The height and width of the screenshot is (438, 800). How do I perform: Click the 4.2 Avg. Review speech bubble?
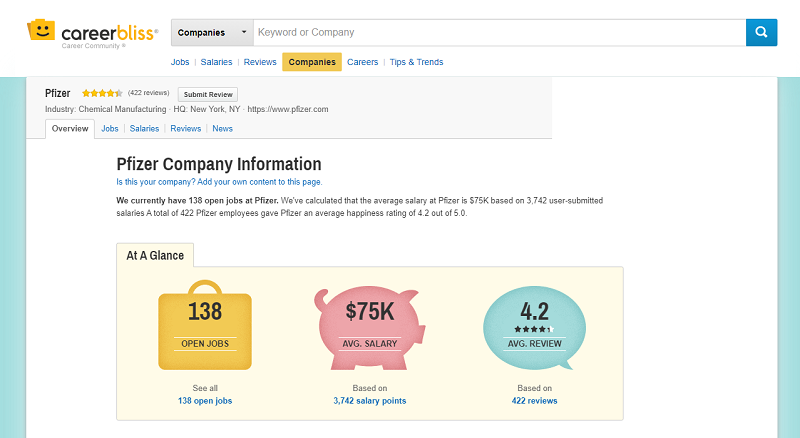tap(534, 327)
